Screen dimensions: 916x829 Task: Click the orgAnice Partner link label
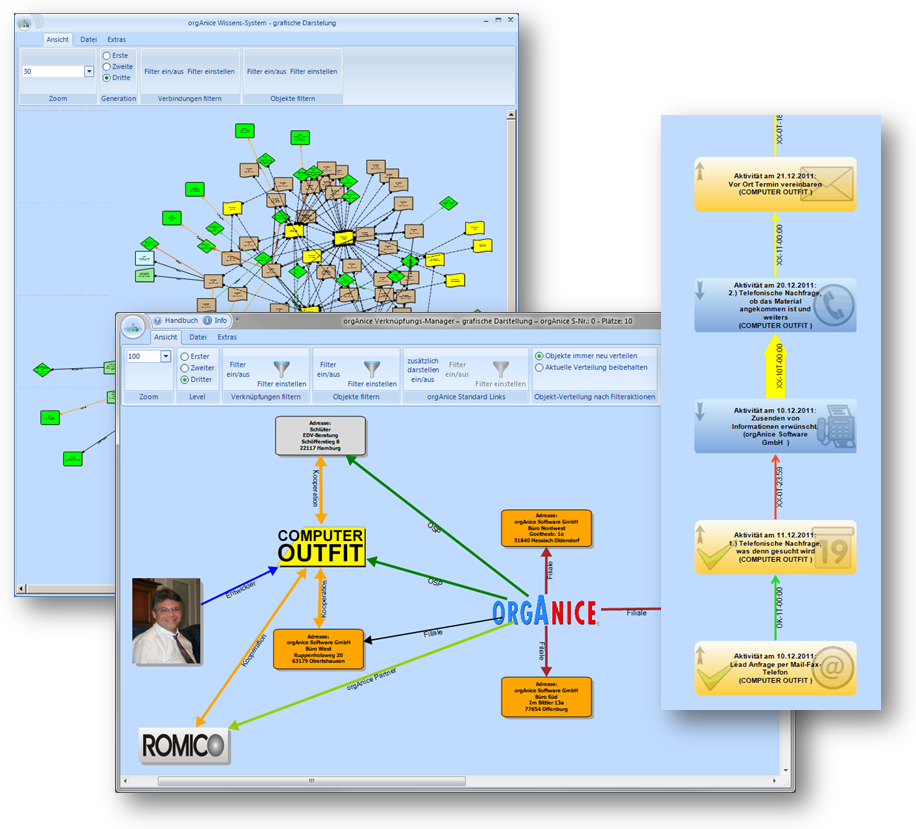(x=372, y=679)
